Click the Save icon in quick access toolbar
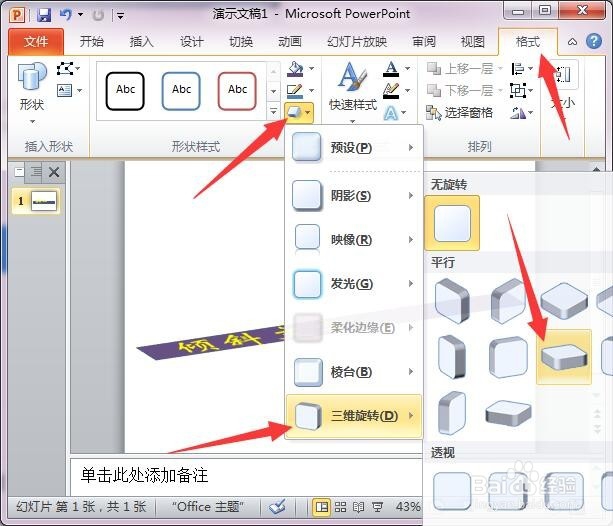Image resolution: width=613 pixels, height=526 pixels. tap(44, 15)
